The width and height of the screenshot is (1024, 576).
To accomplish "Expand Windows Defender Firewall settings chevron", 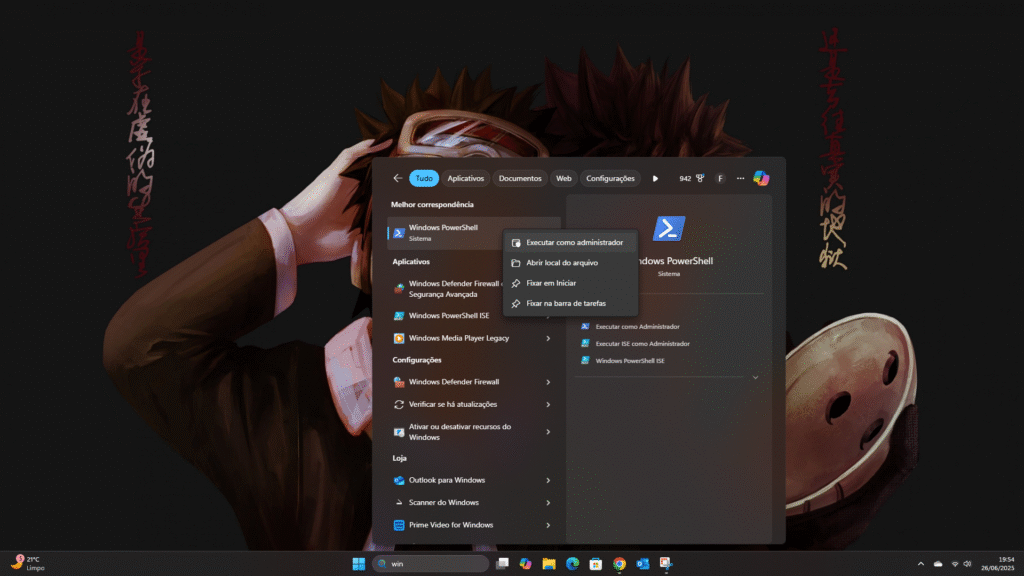I will click(548, 382).
